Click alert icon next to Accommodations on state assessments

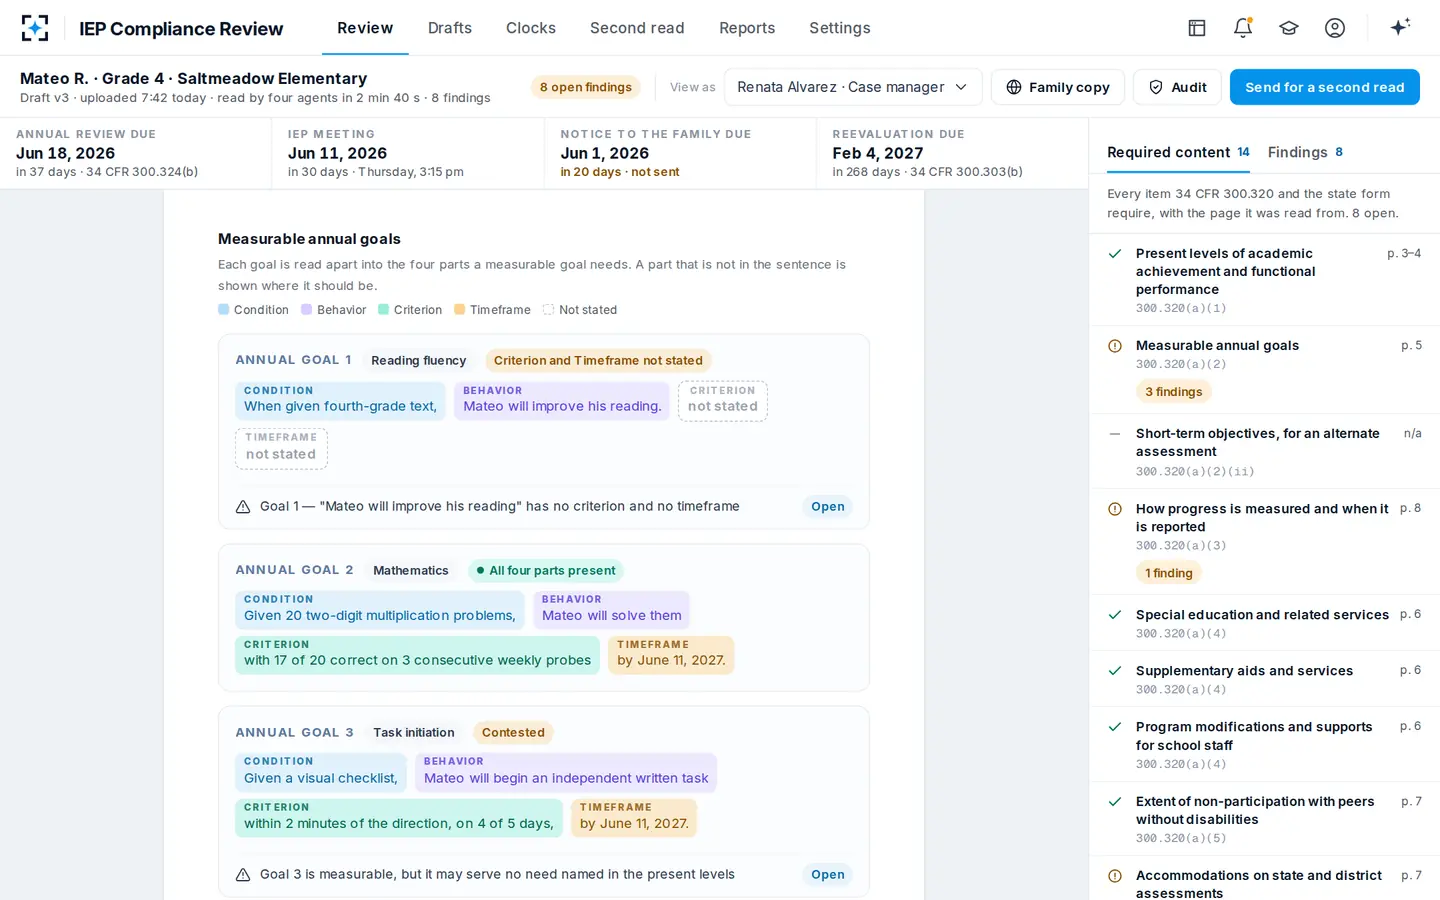tap(1115, 876)
